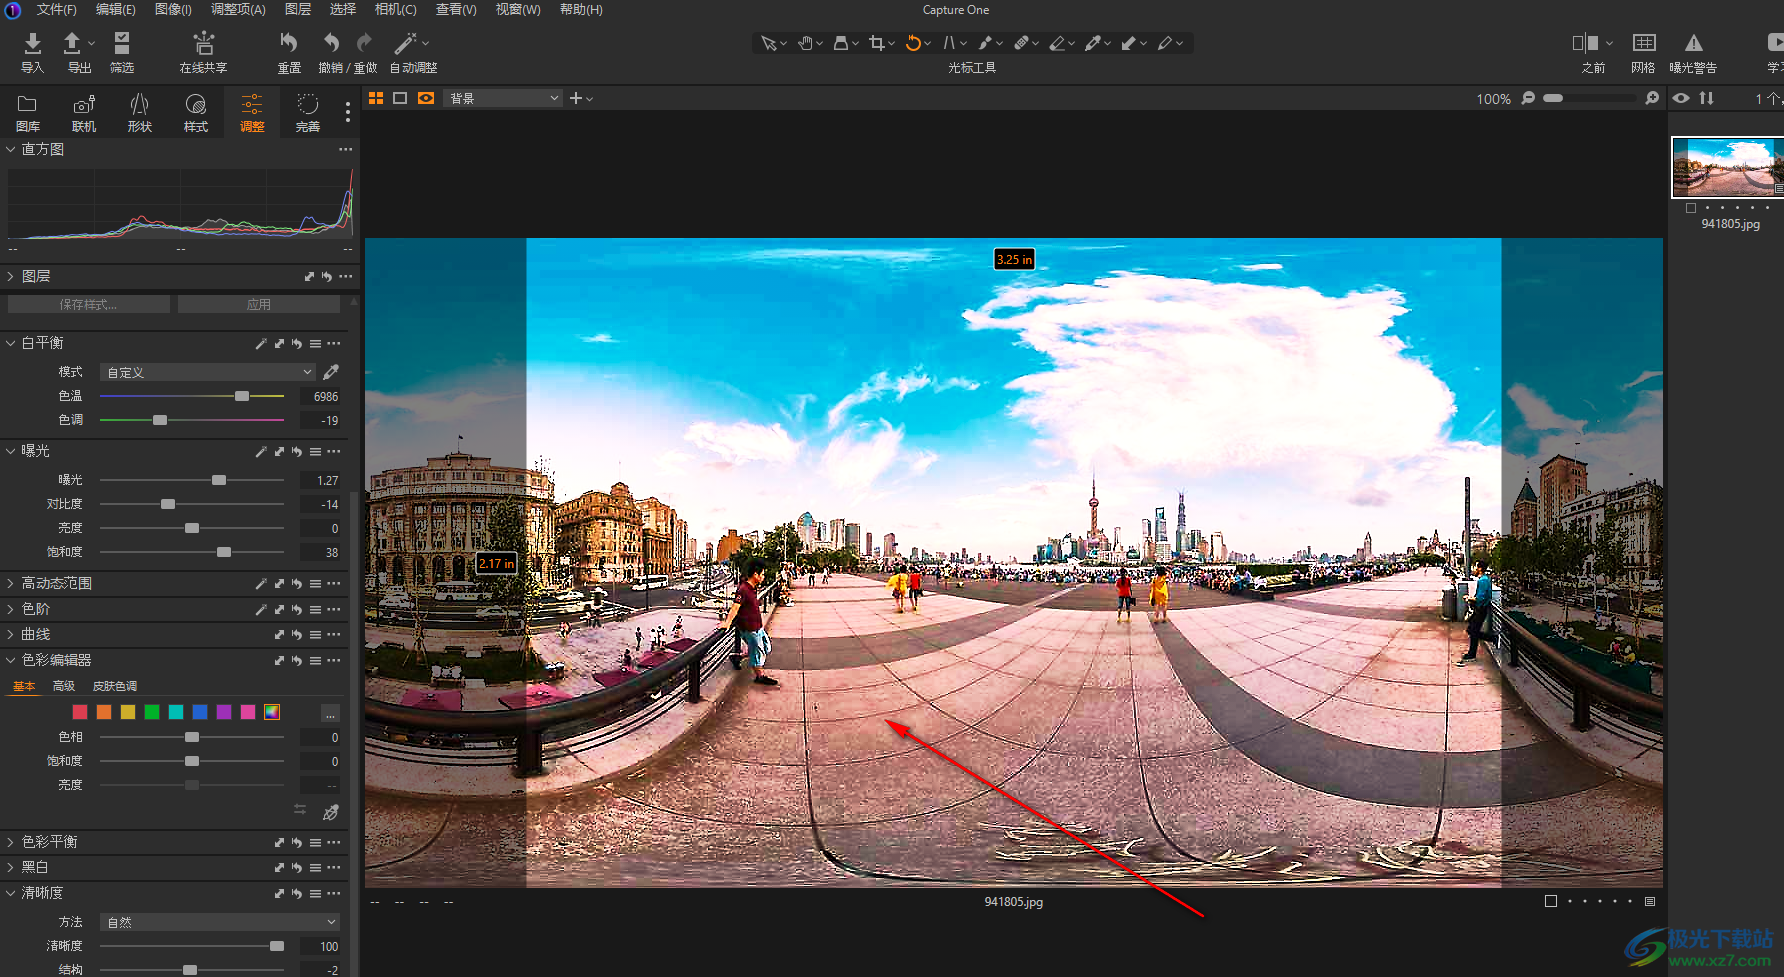Click the 重置 (Reset) icon

tap(288, 43)
